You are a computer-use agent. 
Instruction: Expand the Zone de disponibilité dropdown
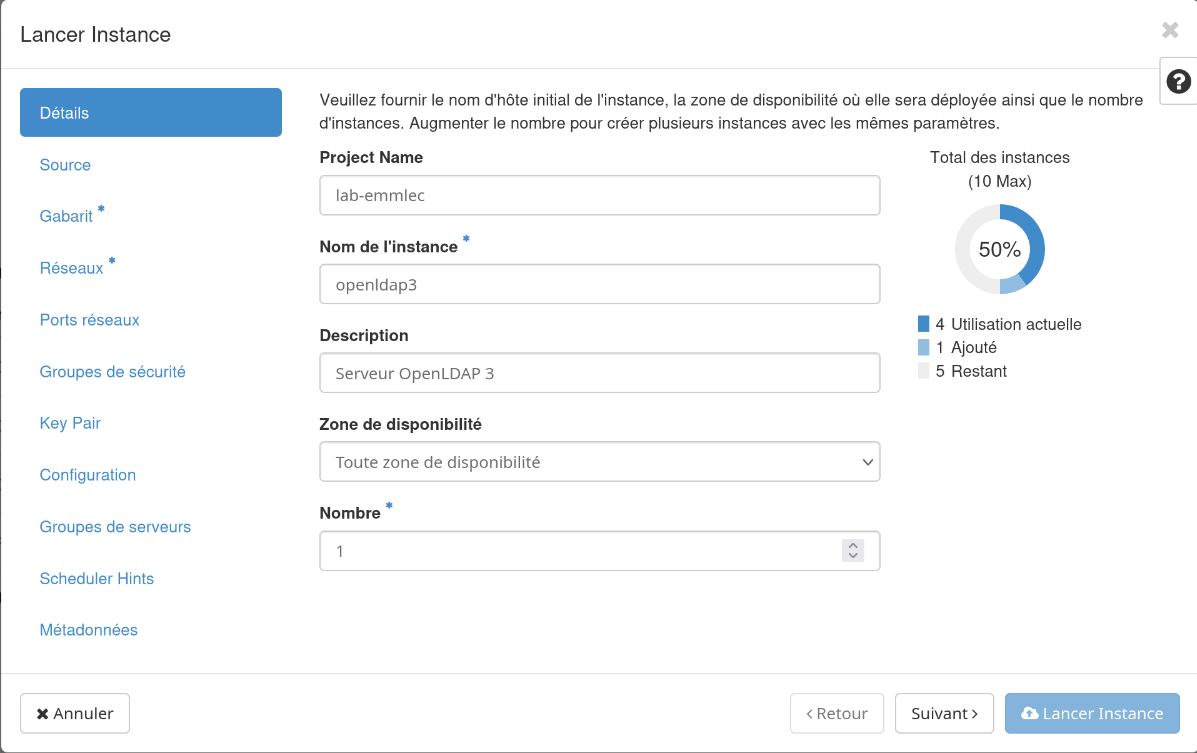(599, 462)
